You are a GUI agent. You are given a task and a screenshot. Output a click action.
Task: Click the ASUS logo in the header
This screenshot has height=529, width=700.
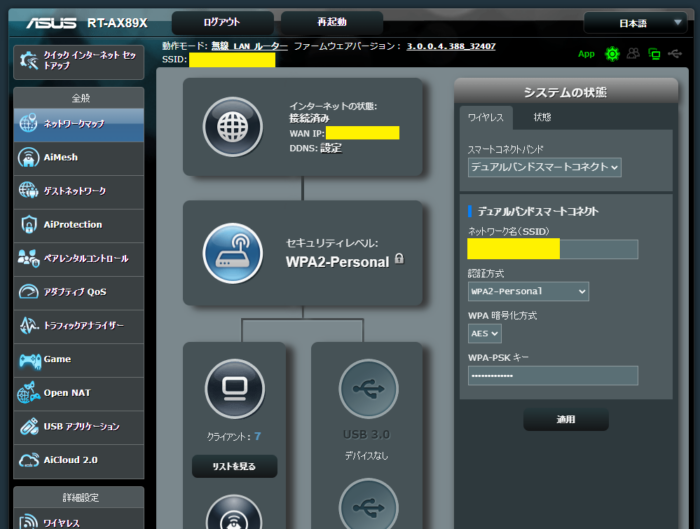(51, 23)
